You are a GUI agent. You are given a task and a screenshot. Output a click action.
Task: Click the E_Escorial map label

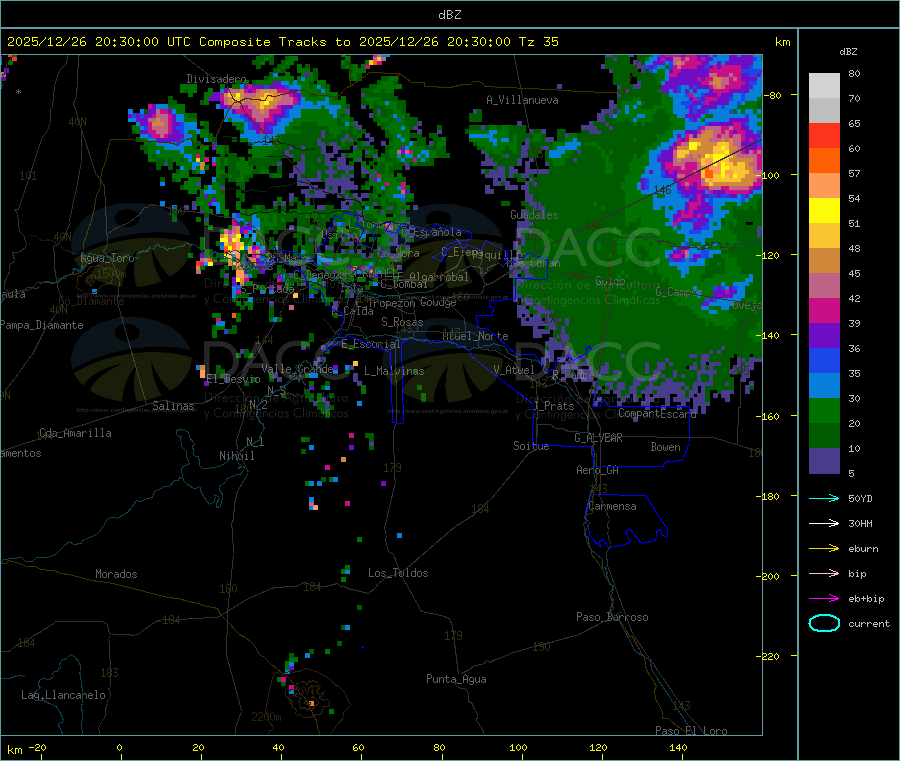371,344
